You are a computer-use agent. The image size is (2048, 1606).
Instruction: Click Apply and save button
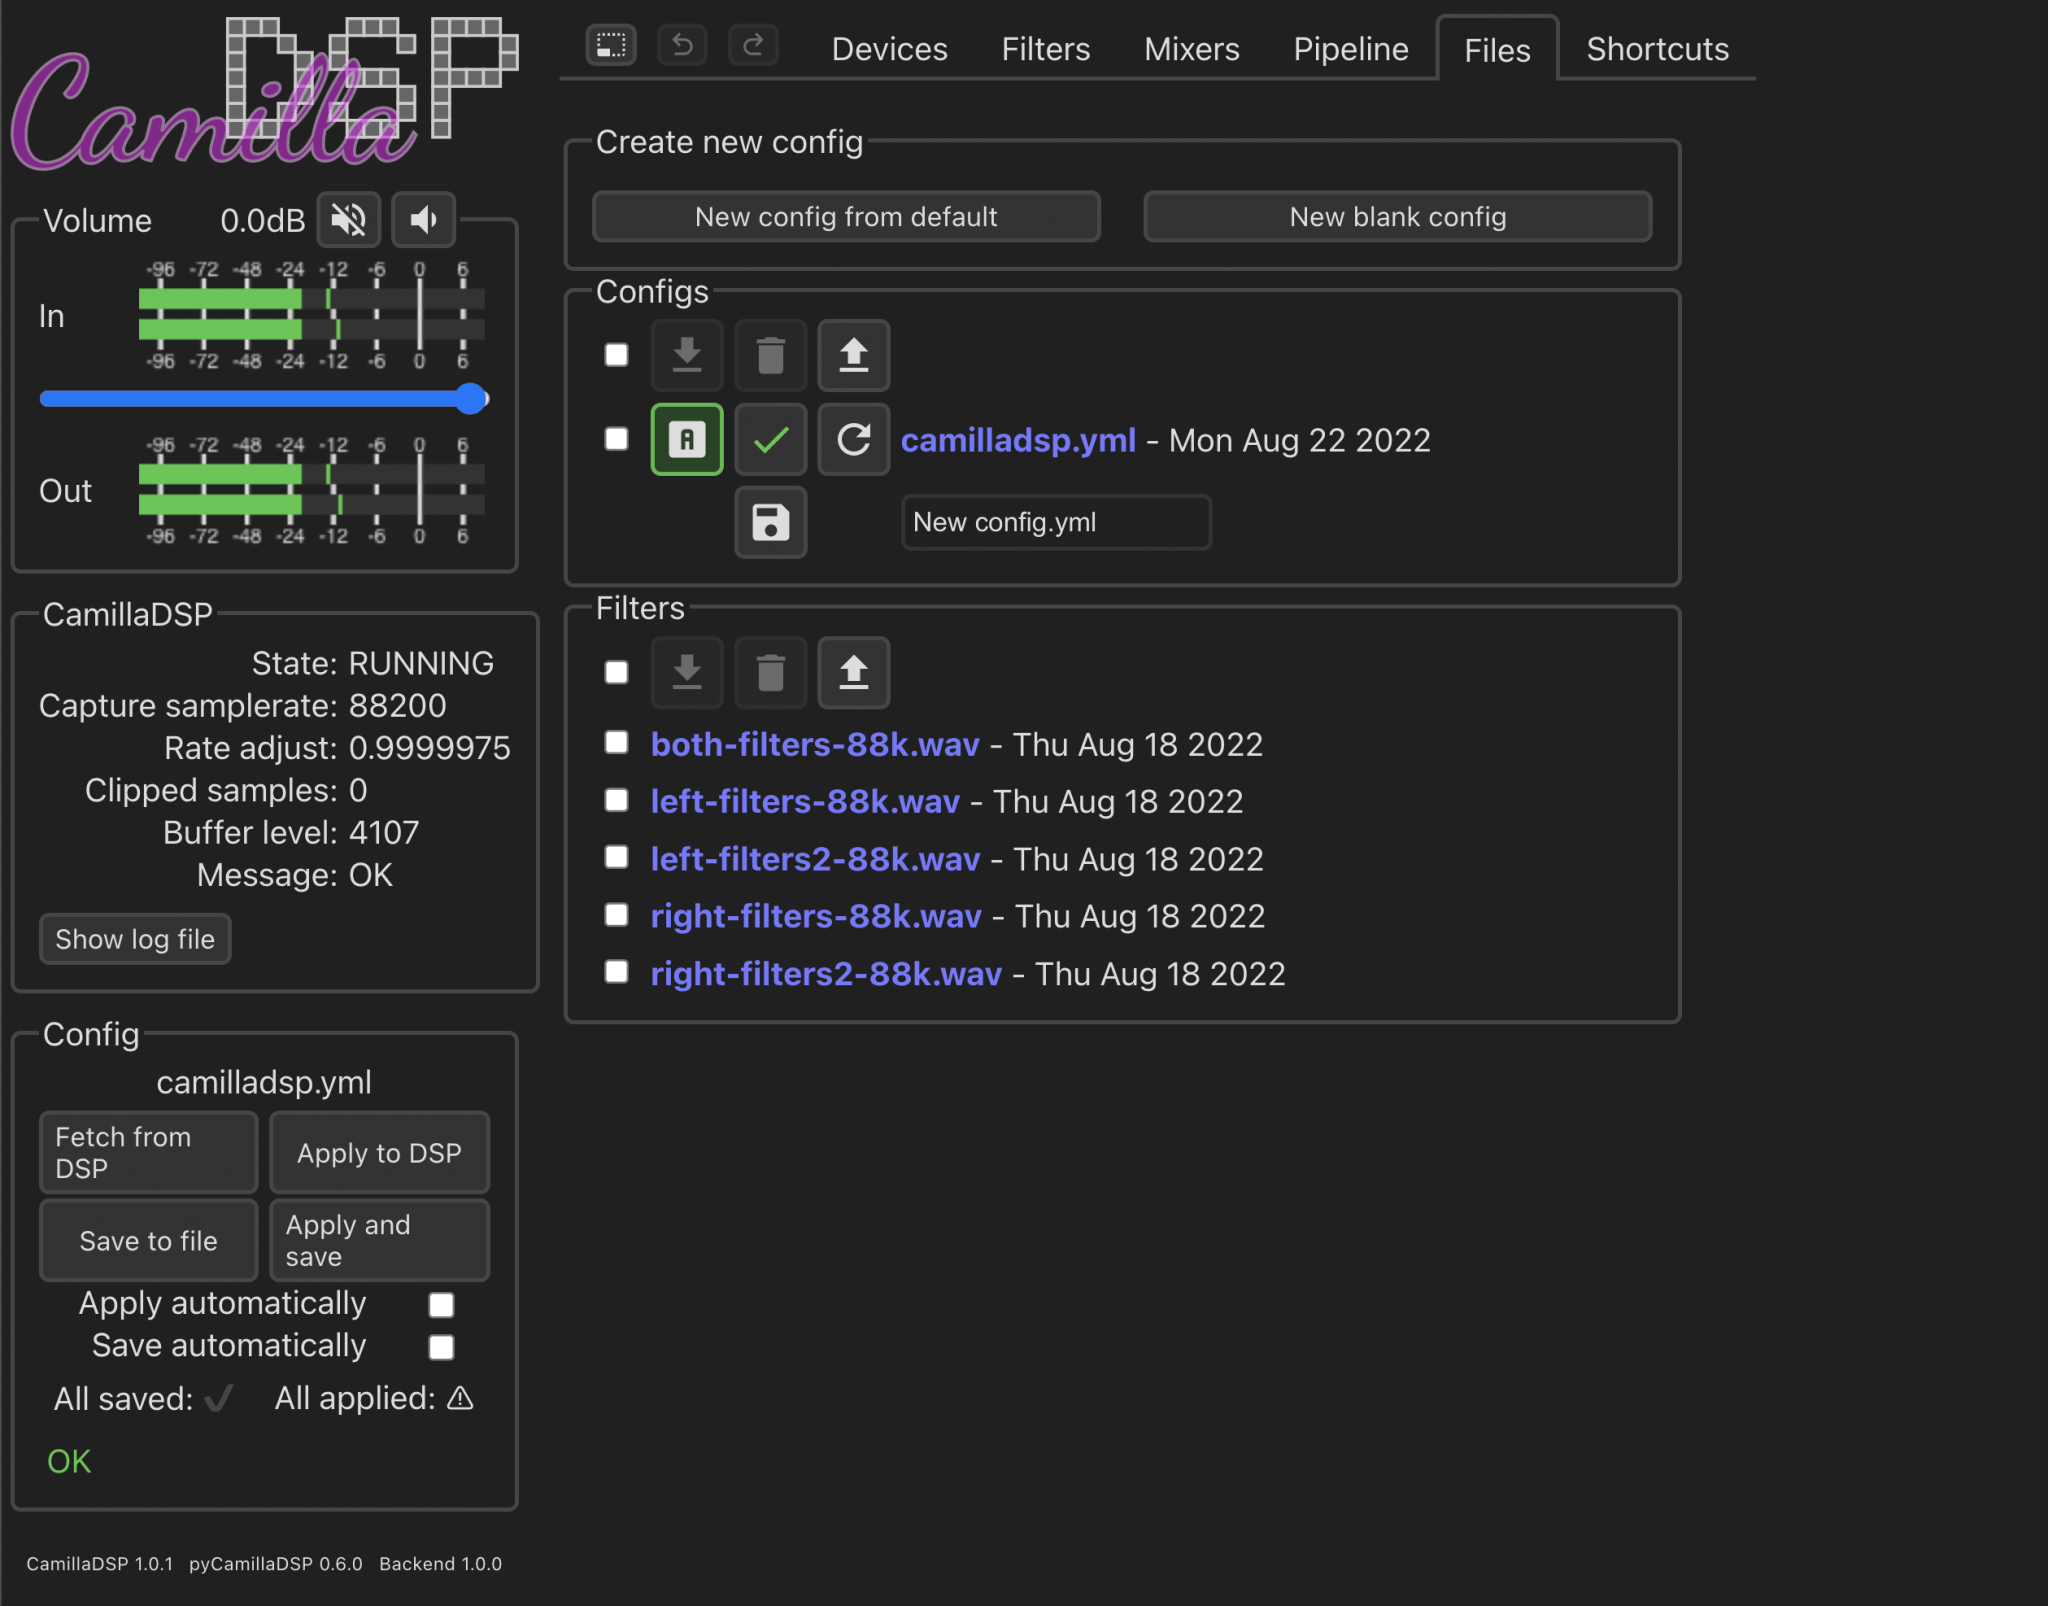point(379,1241)
